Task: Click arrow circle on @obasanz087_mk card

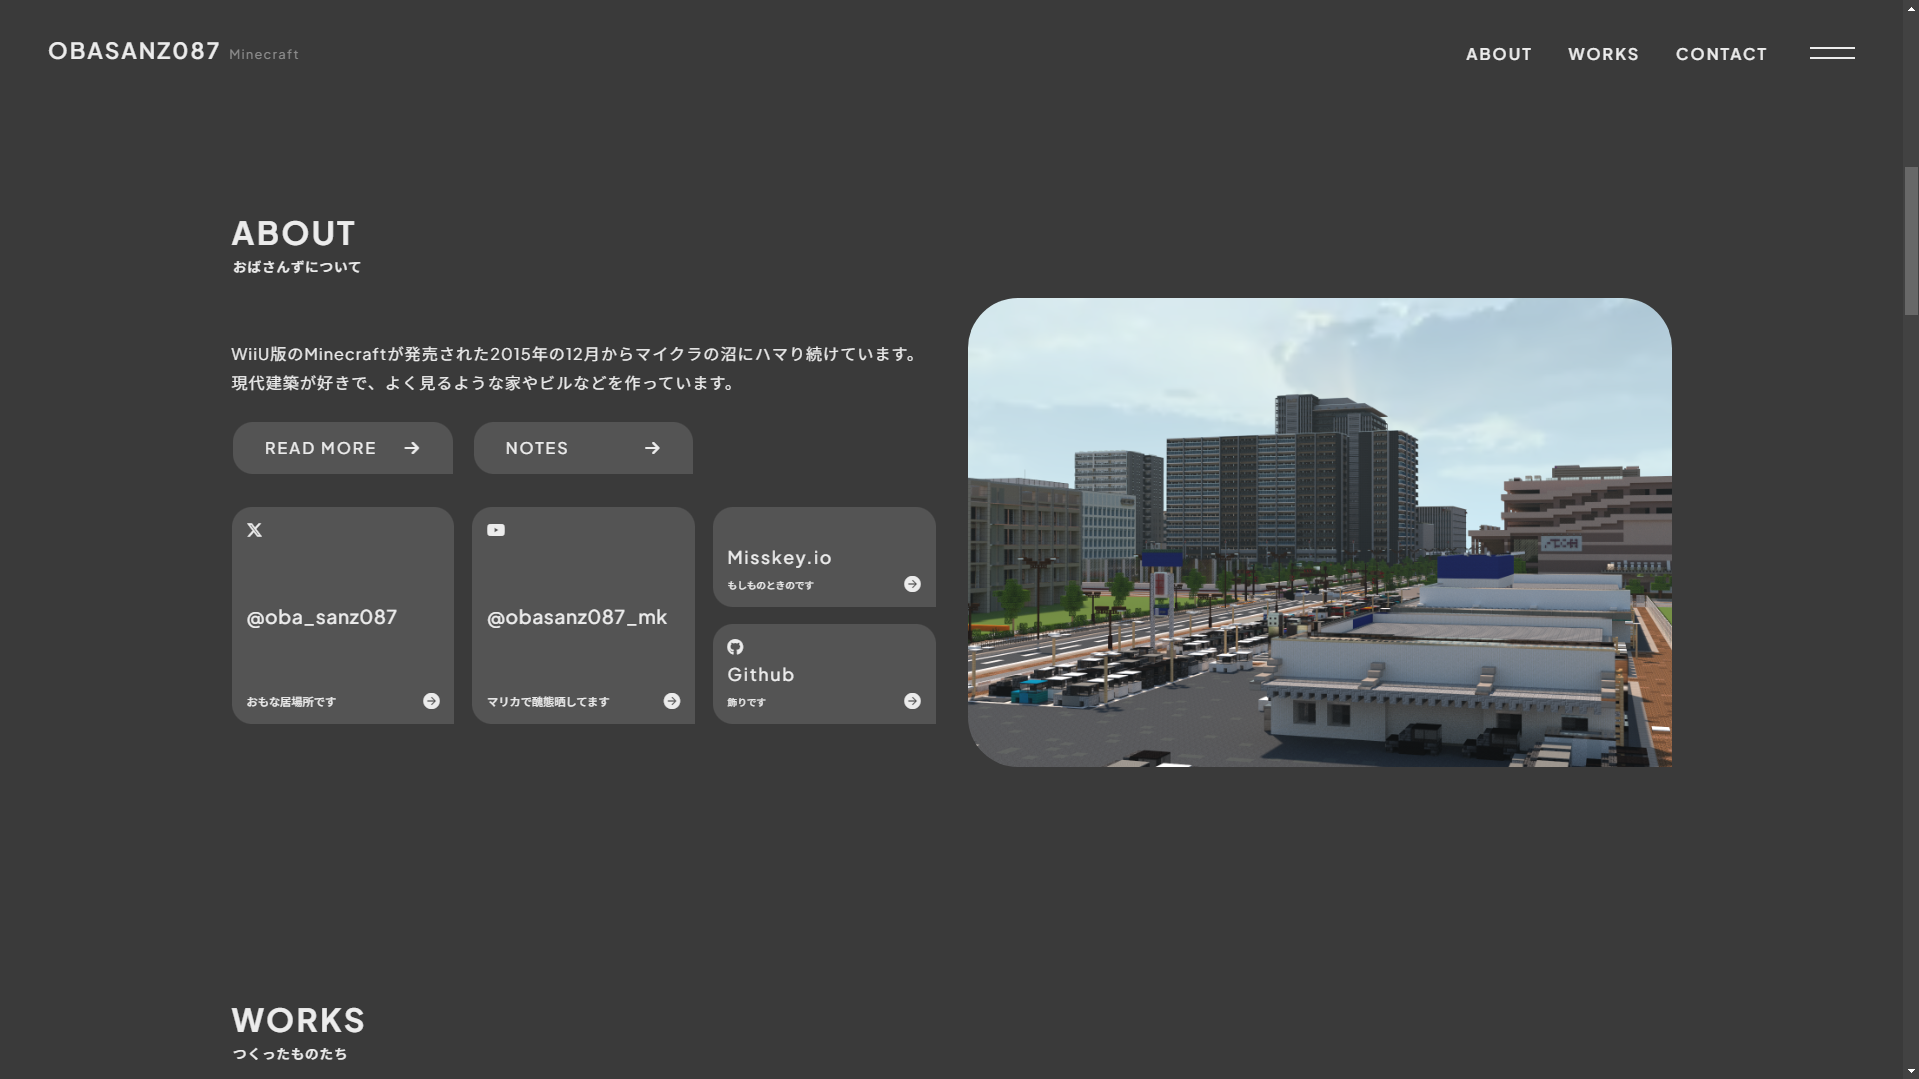Action: [672, 701]
